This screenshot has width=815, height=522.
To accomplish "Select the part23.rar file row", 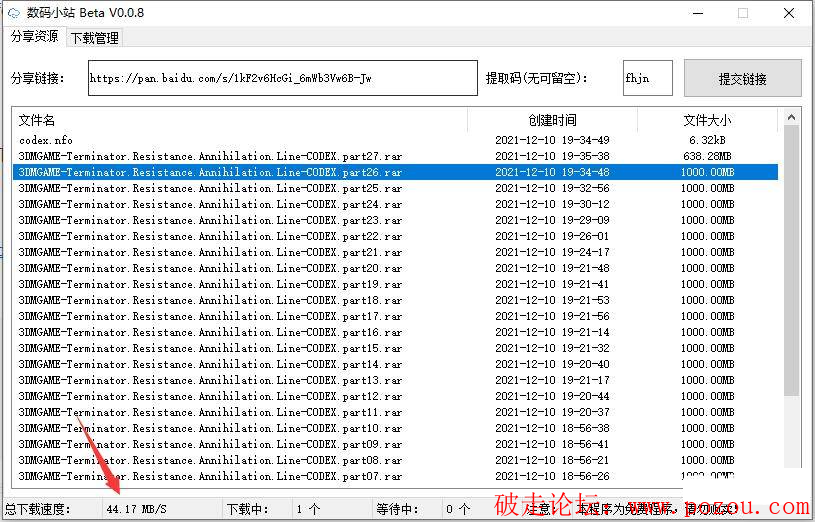I will 396,220.
